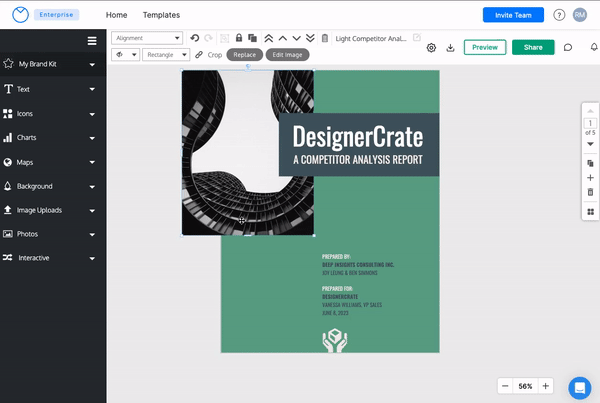Image resolution: width=600 pixels, height=403 pixels.
Task: Click the Edit Image button
Action: coord(287,55)
